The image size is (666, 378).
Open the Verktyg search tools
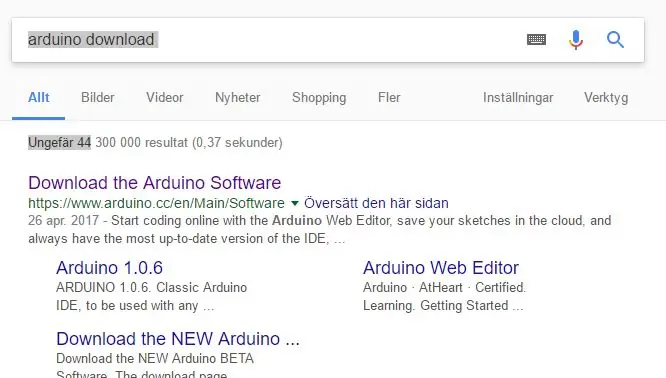coord(606,97)
